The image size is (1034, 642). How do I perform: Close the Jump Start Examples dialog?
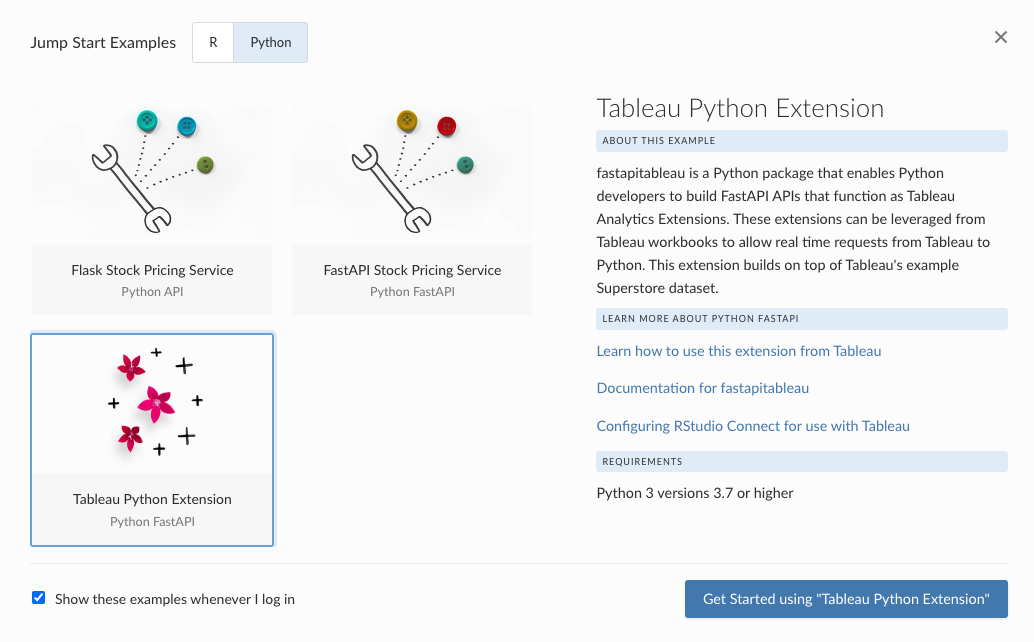[x=1000, y=37]
